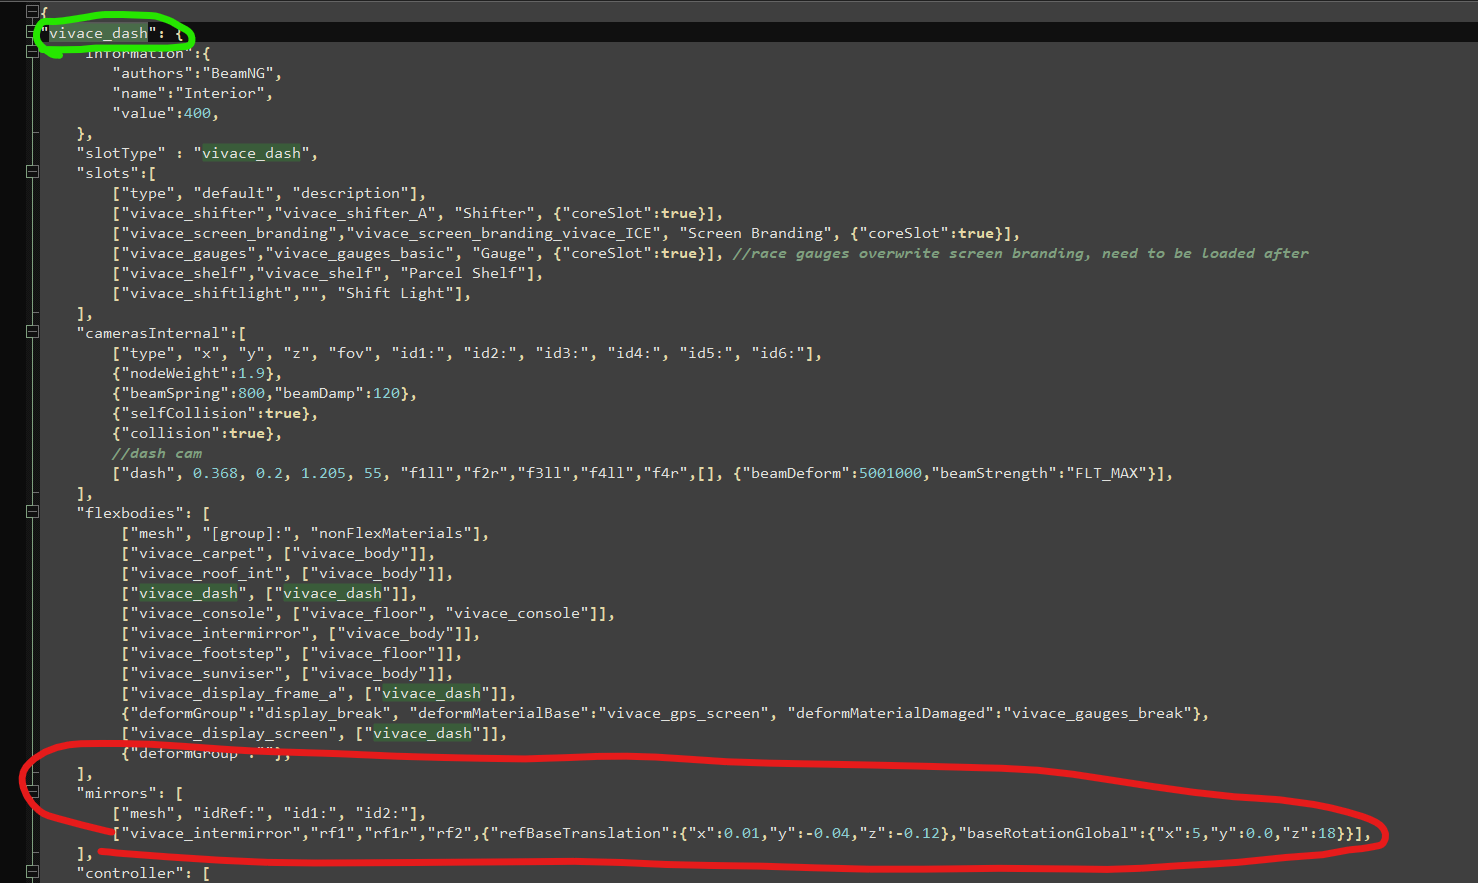
Task: Click the "selfCollision" key
Action: (188, 413)
